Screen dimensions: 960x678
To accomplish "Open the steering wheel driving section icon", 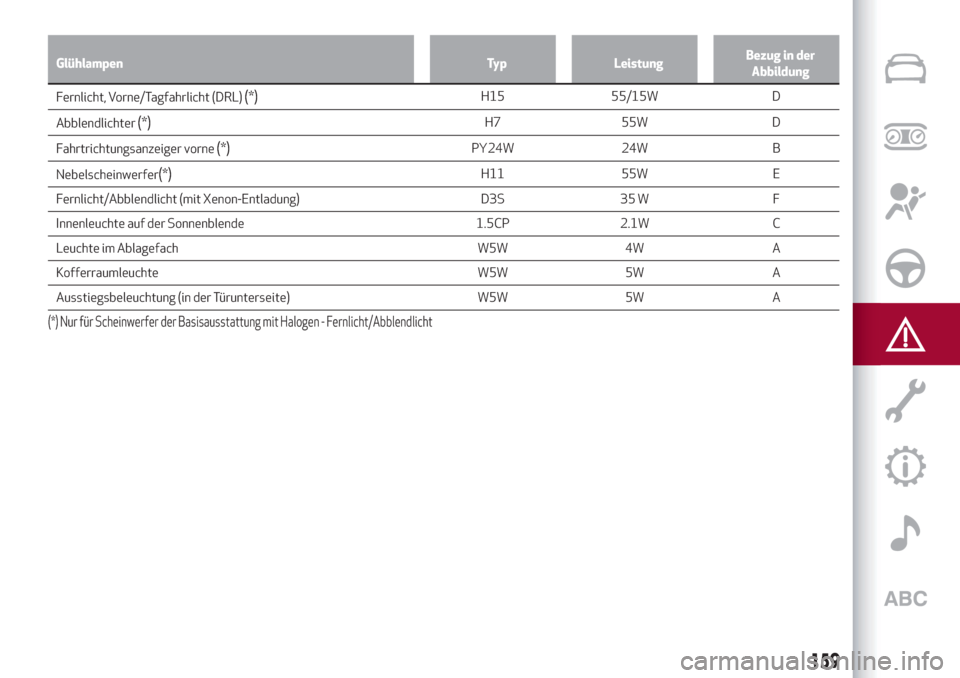I will [905, 268].
